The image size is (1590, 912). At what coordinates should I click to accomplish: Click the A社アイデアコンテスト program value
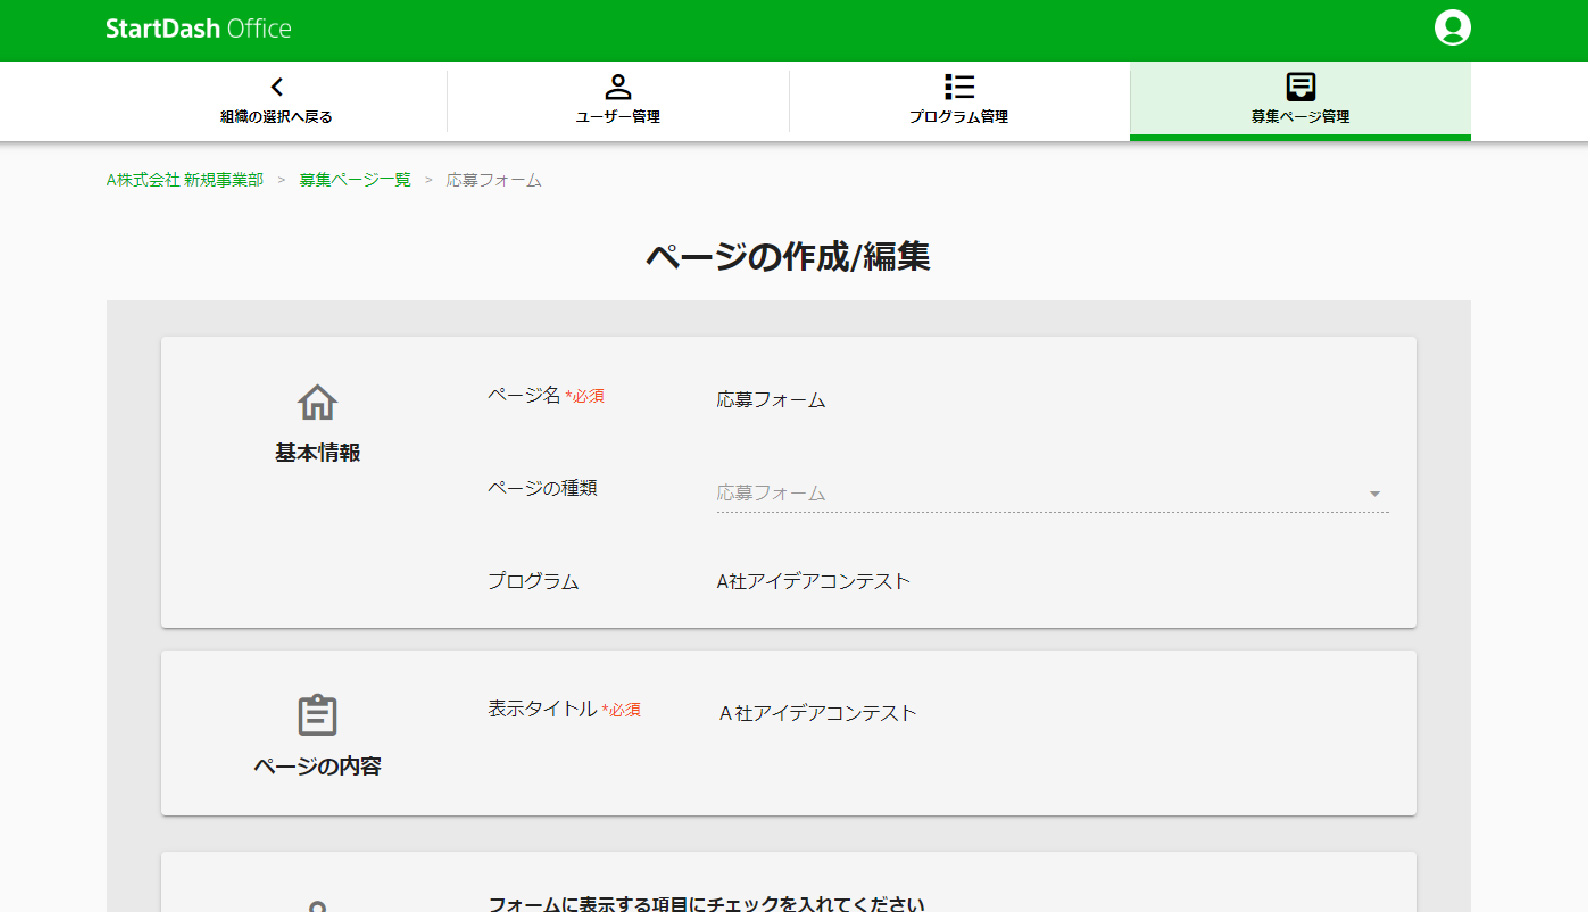click(x=813, y=581)
